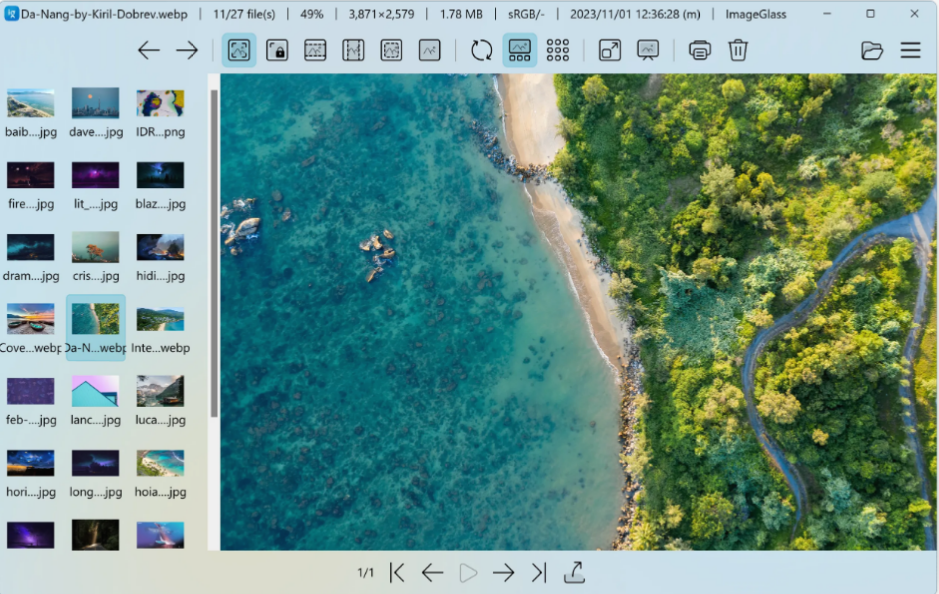Jump to the first image
The height and width of the screenshot is (594, 939).
(x=396, y=572)
